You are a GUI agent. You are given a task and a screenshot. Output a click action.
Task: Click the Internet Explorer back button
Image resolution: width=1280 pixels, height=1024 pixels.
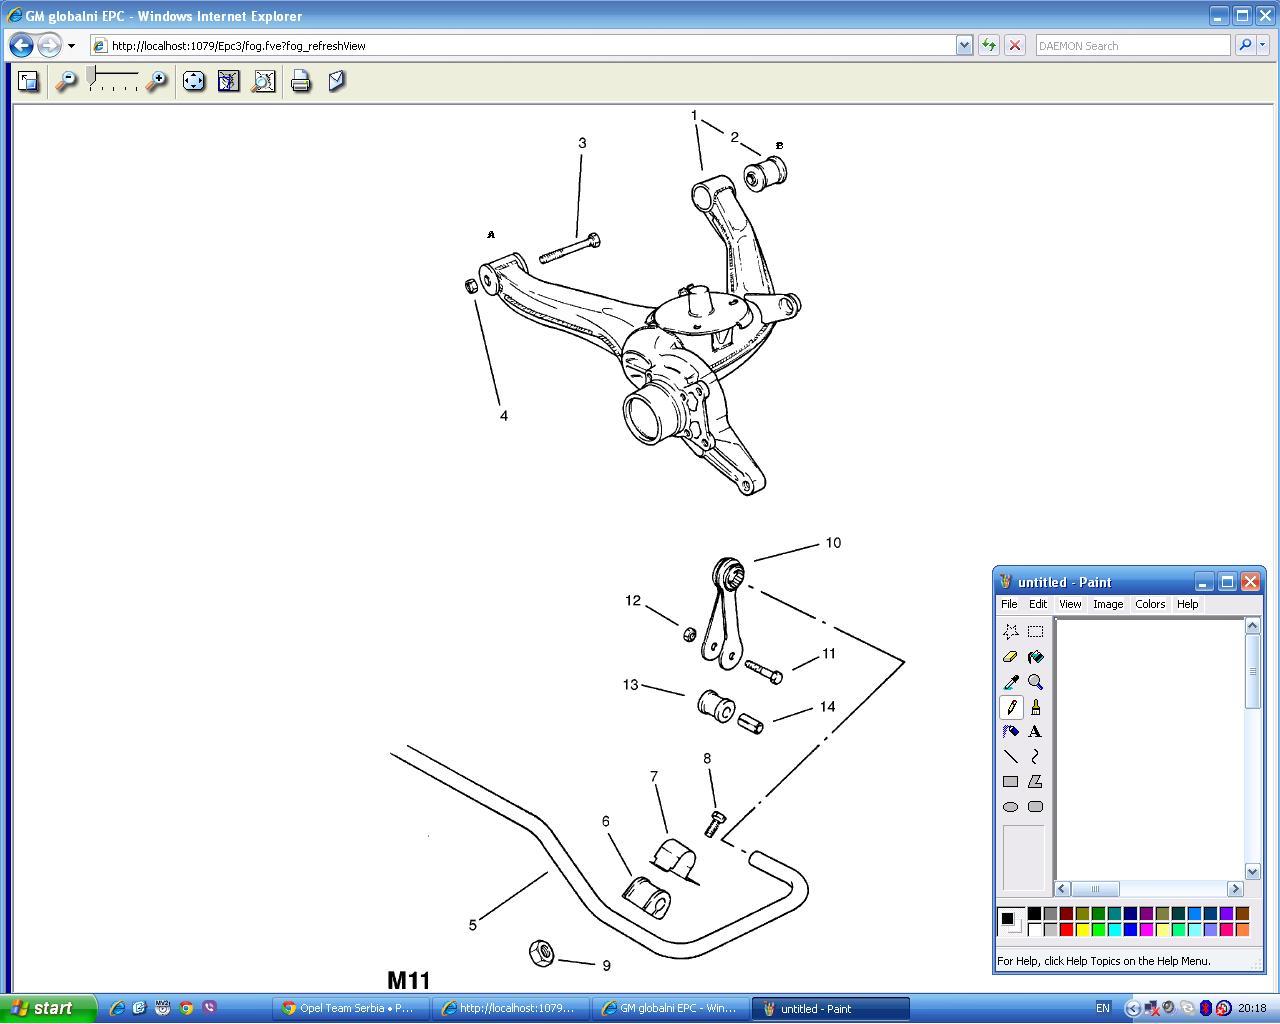click(x=21, y=45)
